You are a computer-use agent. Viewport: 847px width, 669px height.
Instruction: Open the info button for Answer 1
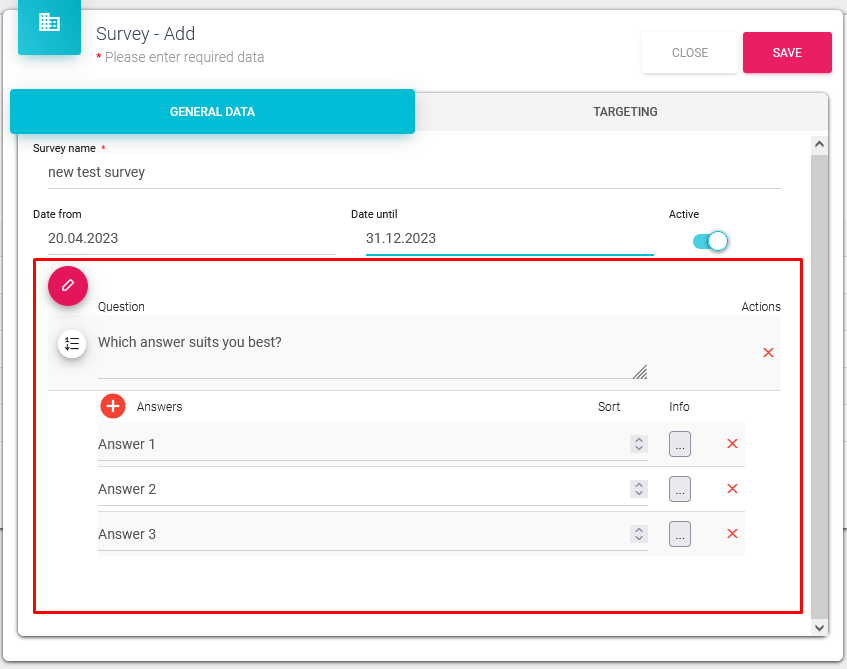tap(680, 445)
